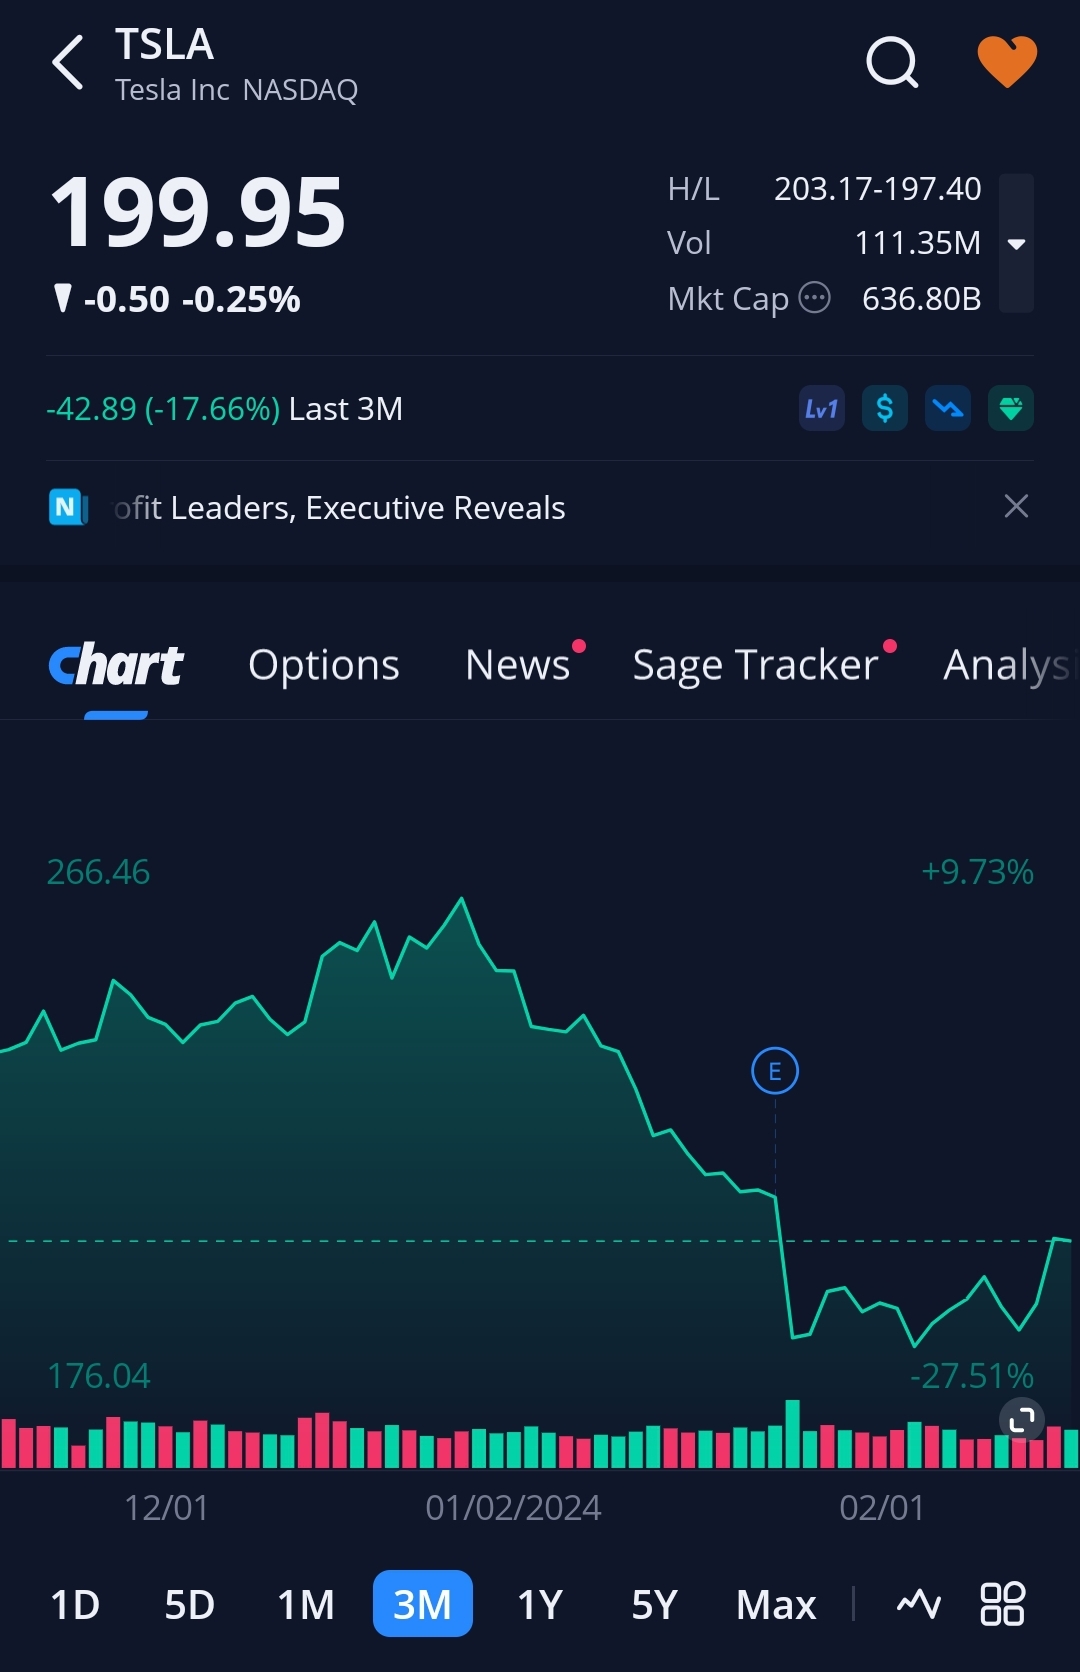Open chart type line icon
This screenshot has width=1080, height=1672.
(918, 1604)
